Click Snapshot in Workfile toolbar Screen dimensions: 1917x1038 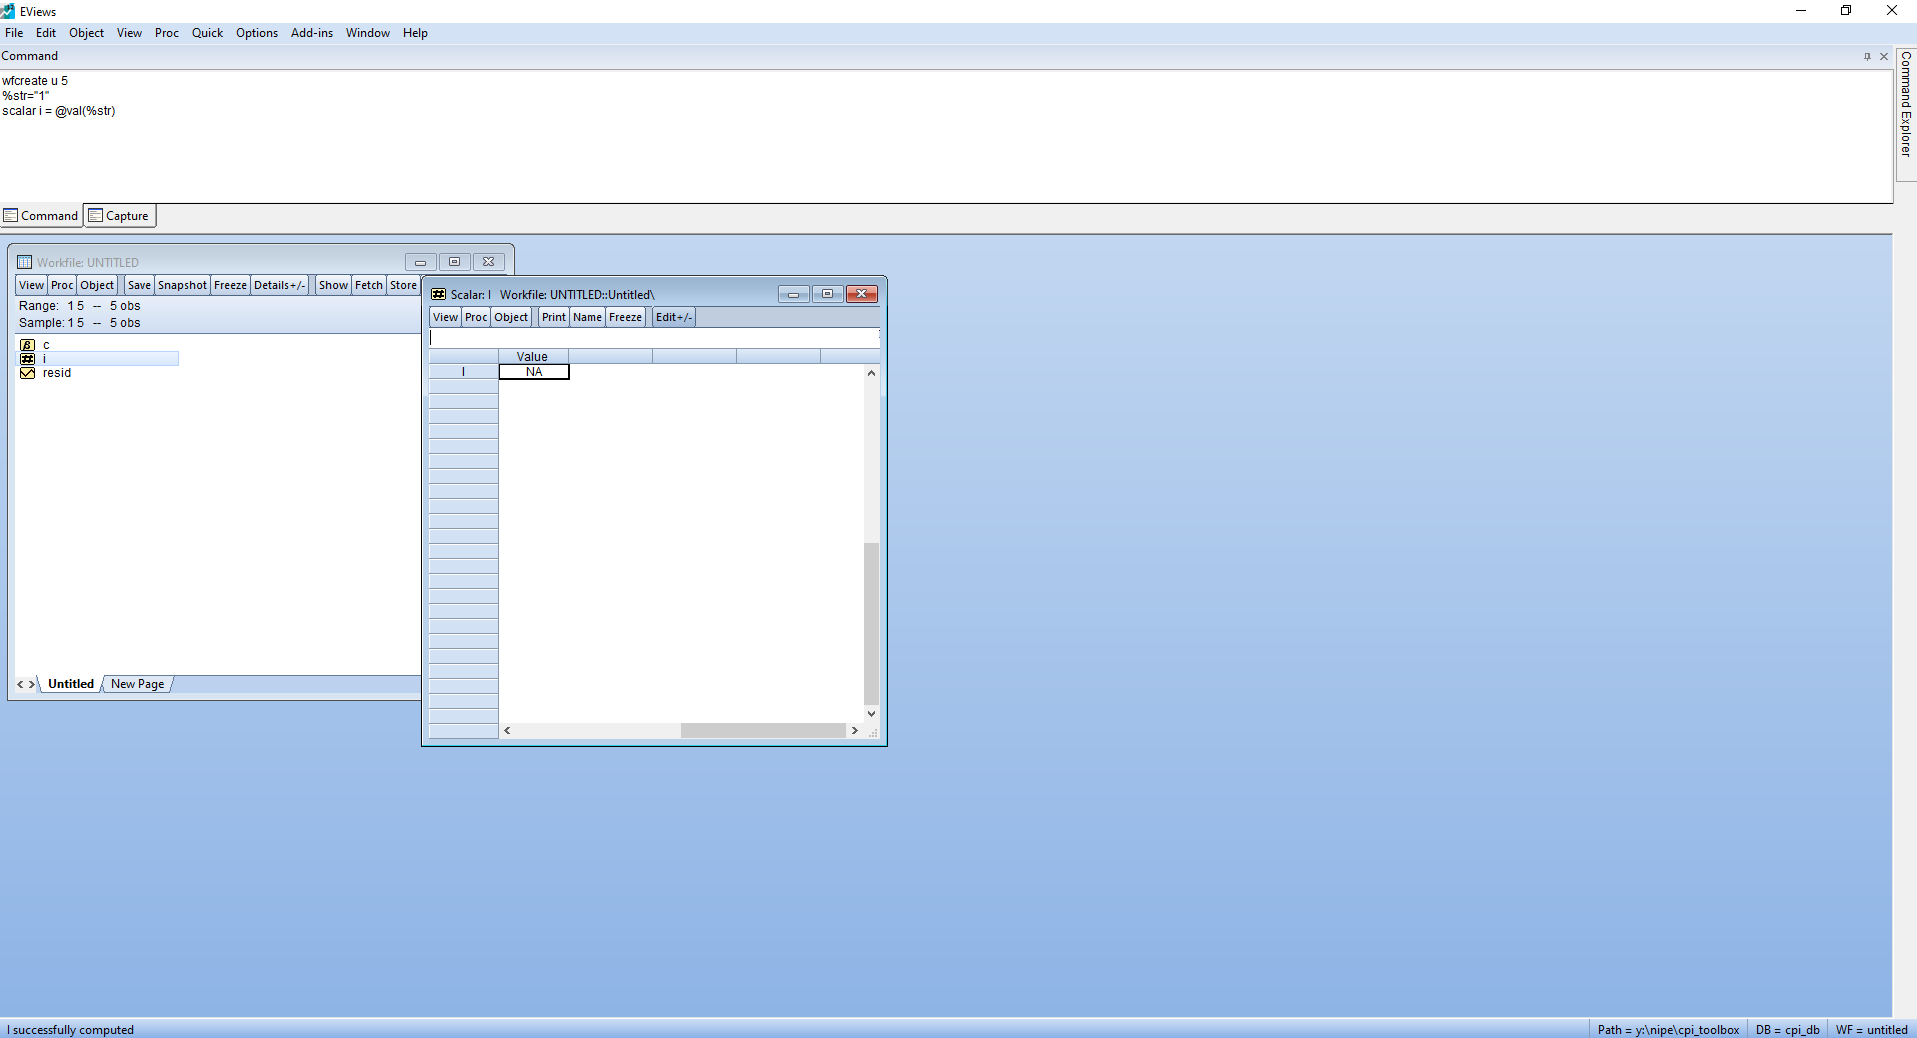(x=182, y=285)
